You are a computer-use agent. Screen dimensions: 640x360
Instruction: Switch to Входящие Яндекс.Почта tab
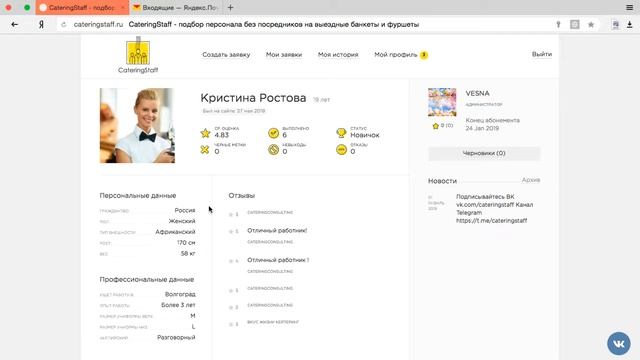[x=176, y=7]
